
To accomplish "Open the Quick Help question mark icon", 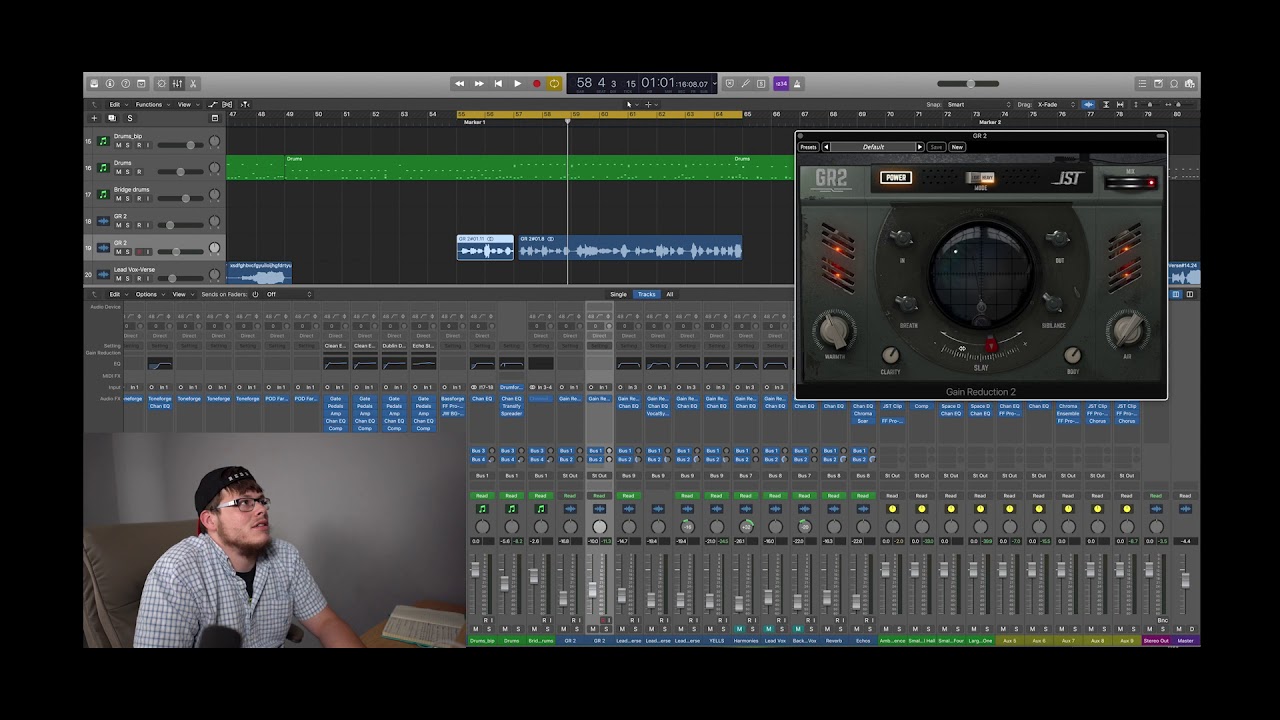I will click(125, 84).
